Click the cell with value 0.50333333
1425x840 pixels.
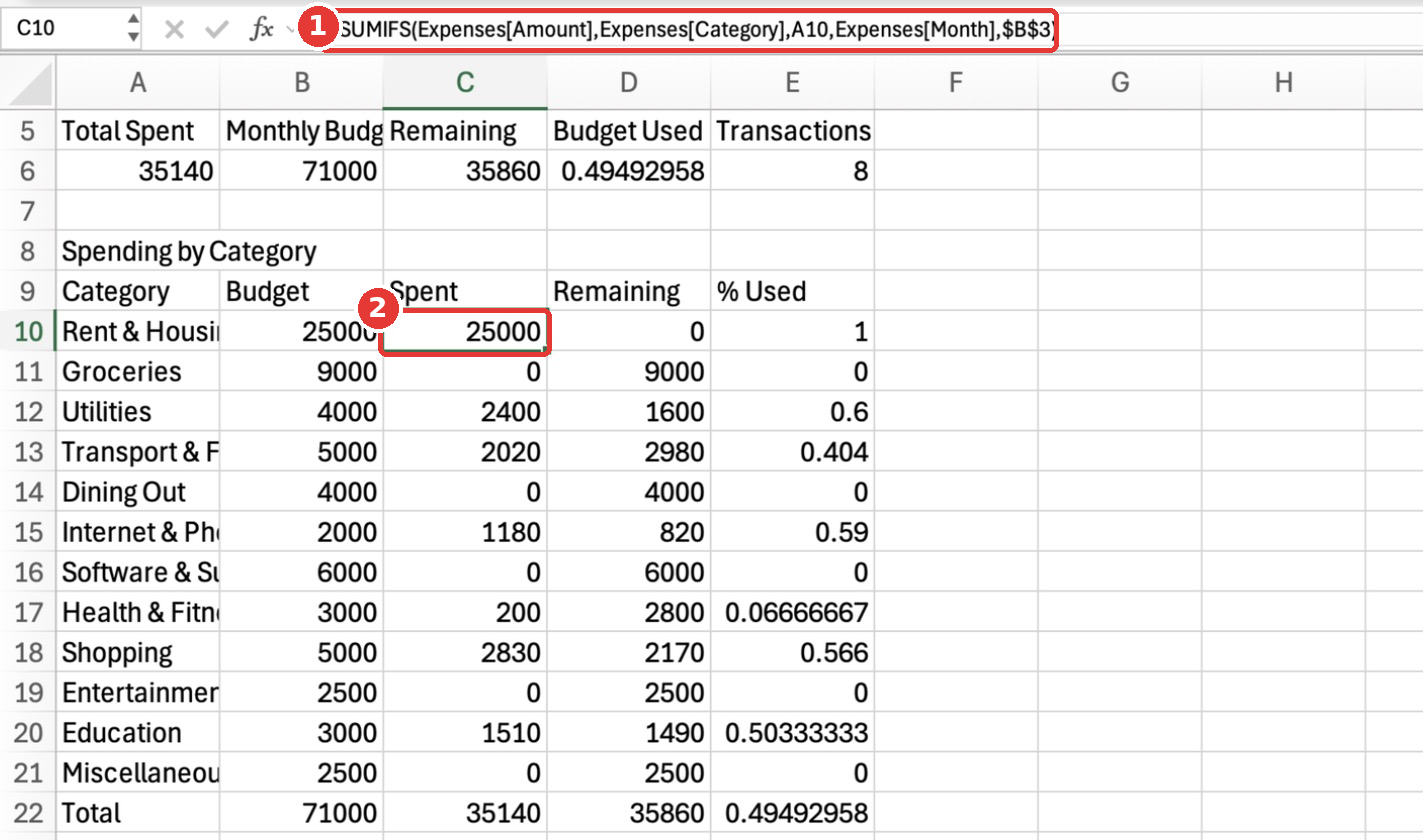tap(792, 732)
